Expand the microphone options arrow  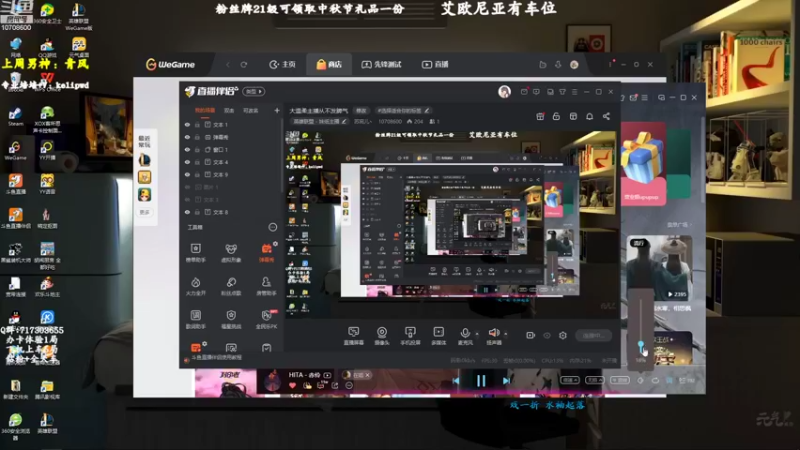pyautogui.click(x=477, y=334)
